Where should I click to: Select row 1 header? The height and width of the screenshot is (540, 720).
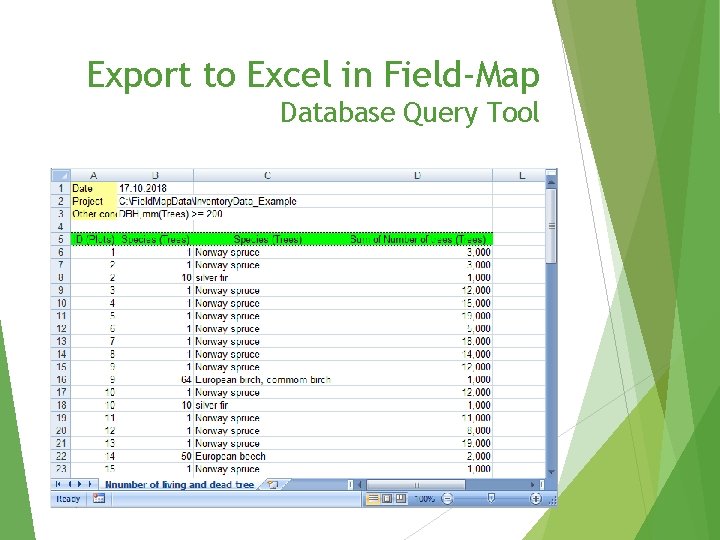[x=61, y=188]
